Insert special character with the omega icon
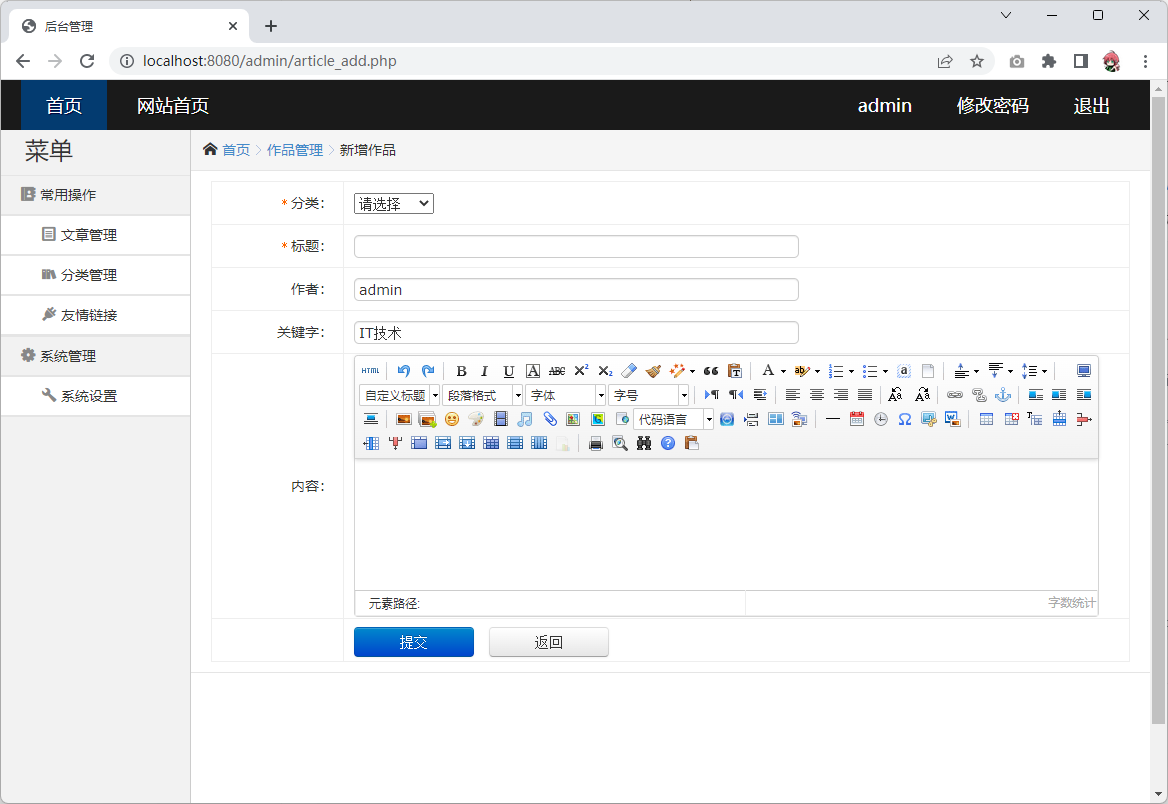Viewport: 1168px width, 804px height. 904,419
